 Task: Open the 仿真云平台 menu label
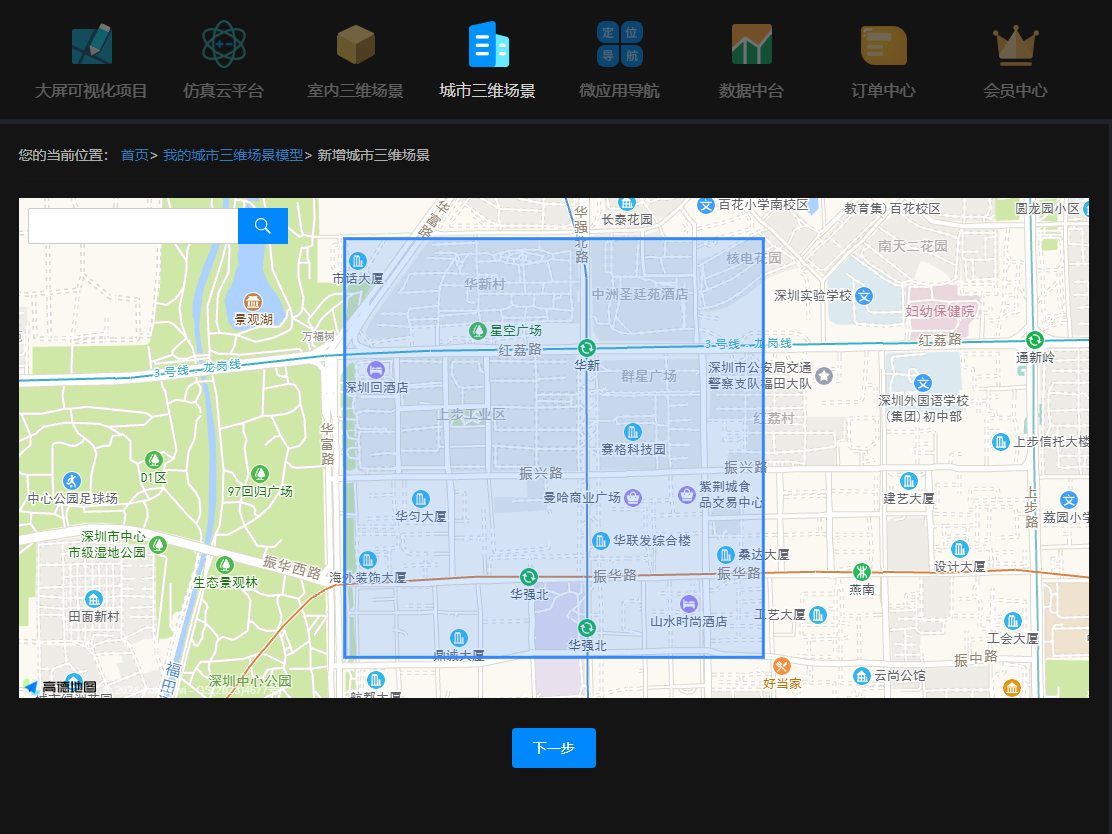pyautogui.click(x=223, y=91)
